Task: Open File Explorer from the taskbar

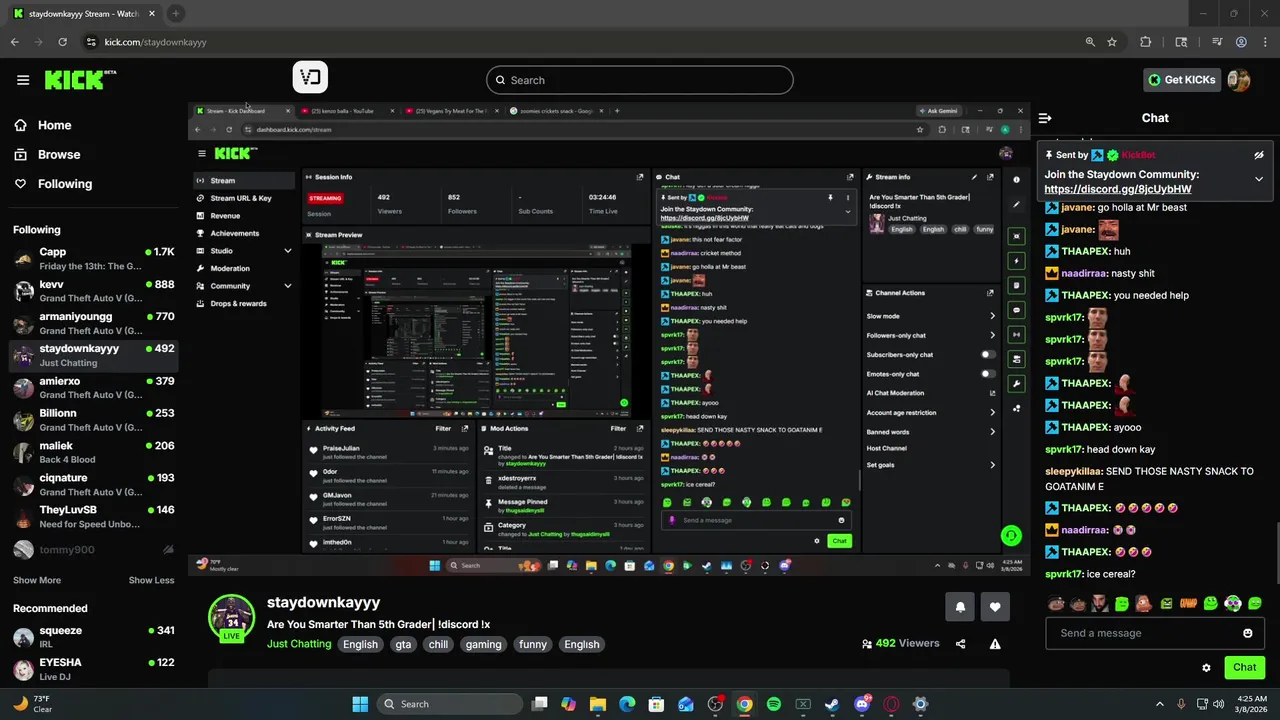Action: pos(598,704)
